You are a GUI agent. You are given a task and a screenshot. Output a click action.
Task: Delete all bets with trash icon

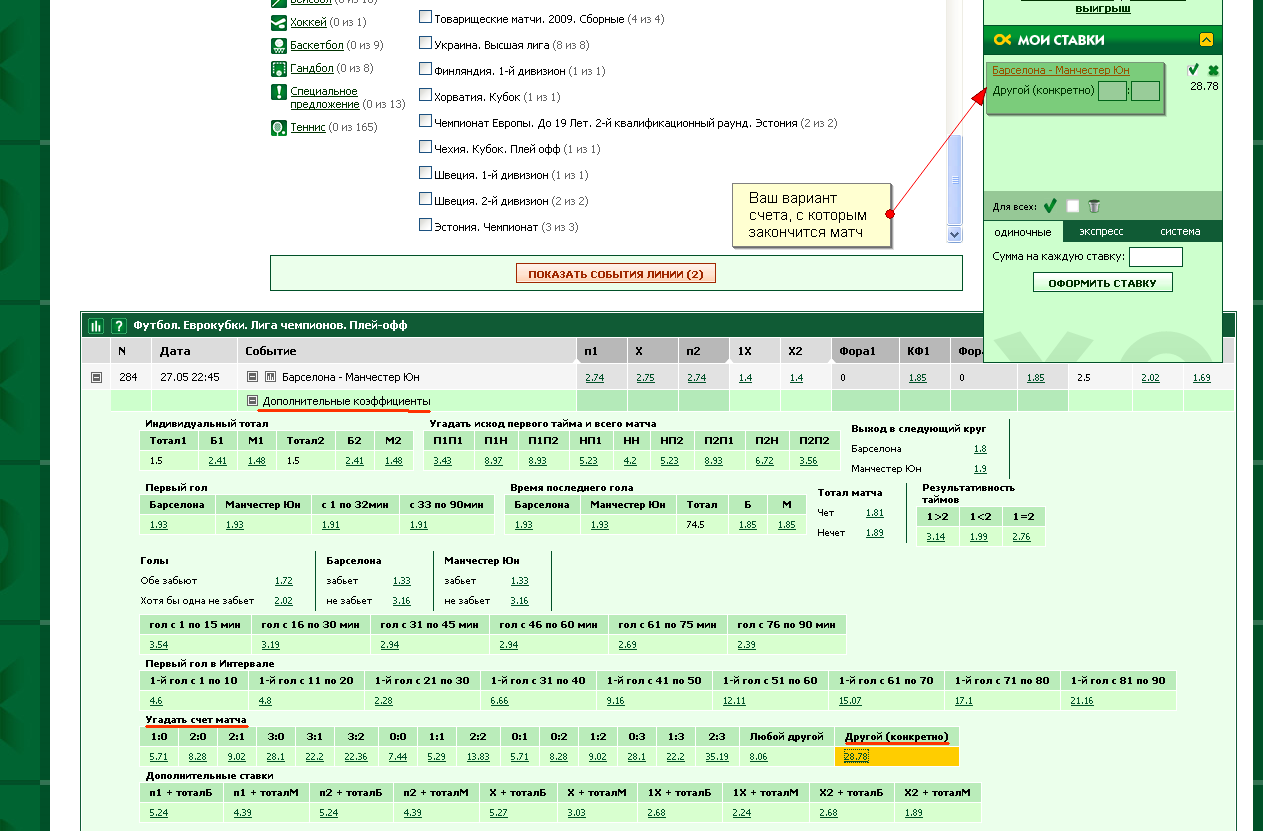(1094, 206)
